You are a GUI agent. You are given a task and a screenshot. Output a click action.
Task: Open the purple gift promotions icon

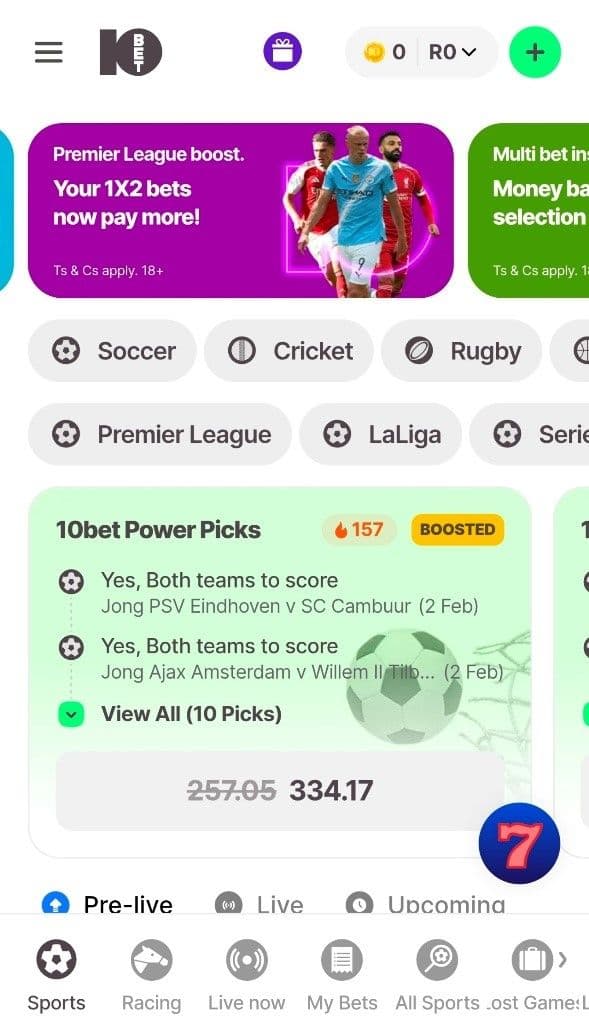(282, 51)
